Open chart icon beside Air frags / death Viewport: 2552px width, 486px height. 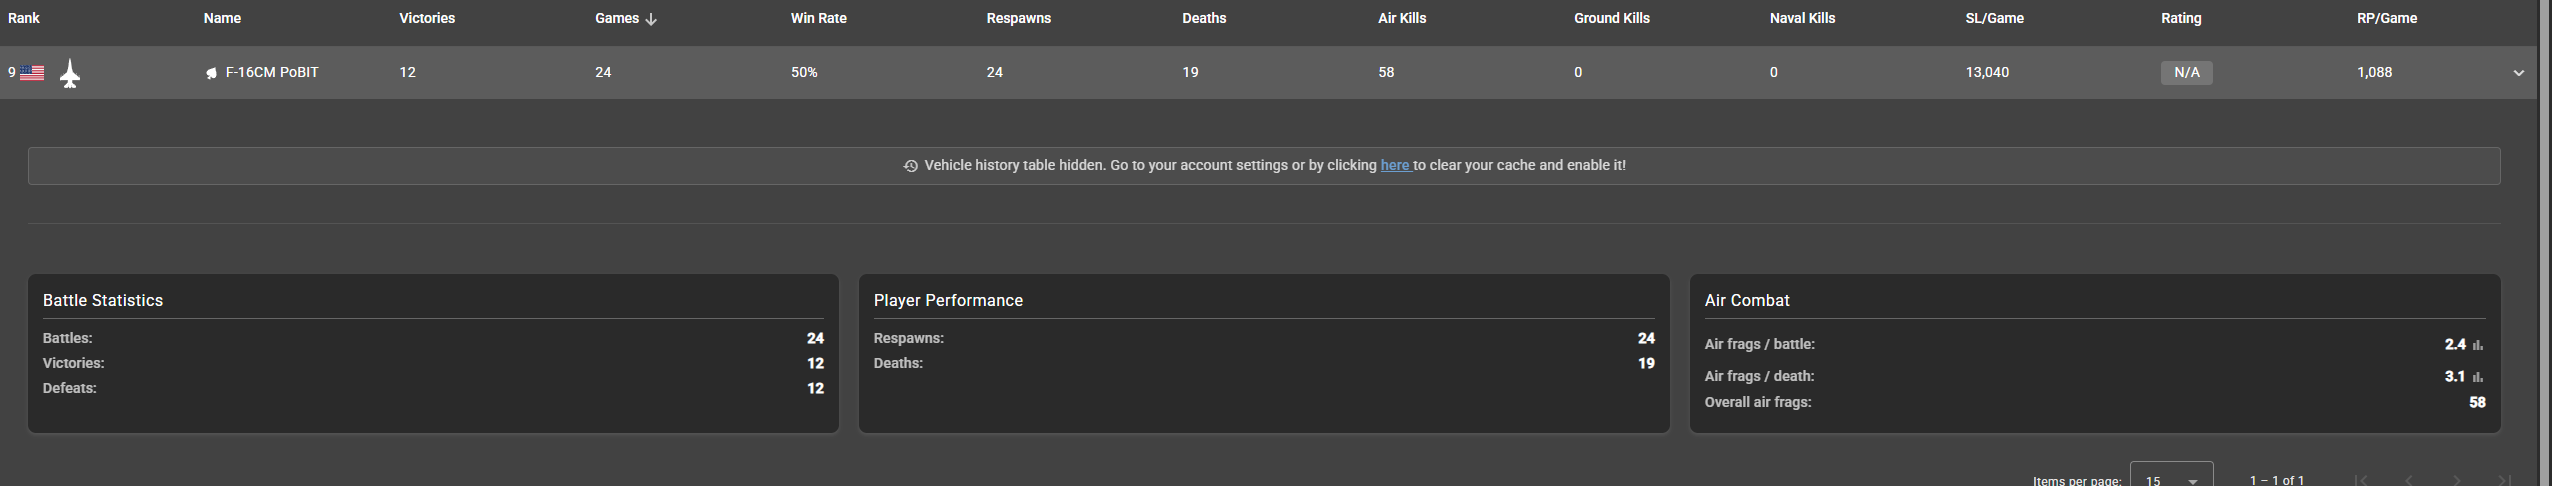click(2478, 377)
